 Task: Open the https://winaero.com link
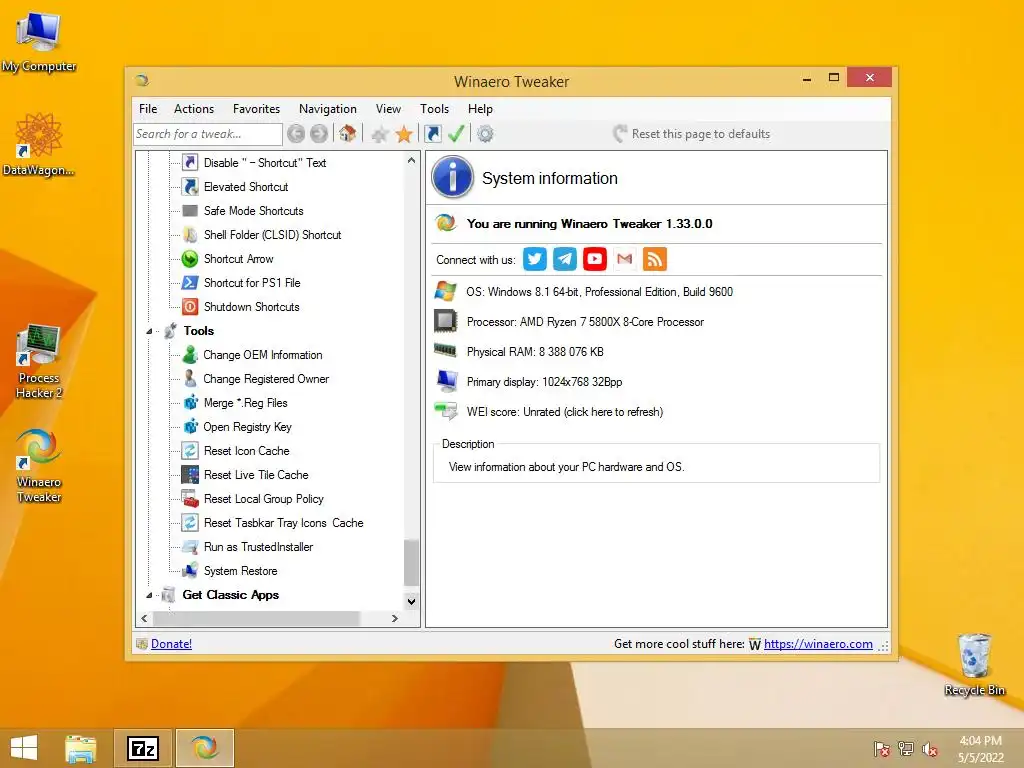coord(818,644)
